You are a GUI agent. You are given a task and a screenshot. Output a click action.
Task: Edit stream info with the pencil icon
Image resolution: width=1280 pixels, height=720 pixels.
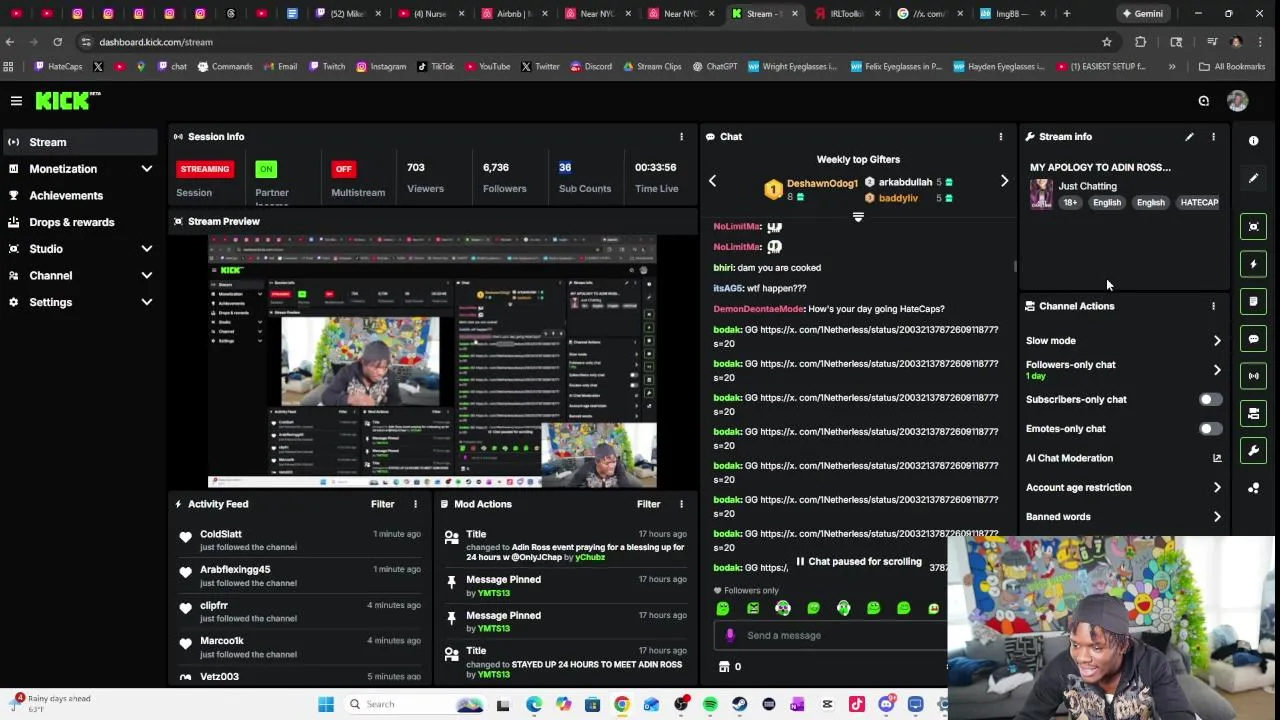coord(1189,137)
